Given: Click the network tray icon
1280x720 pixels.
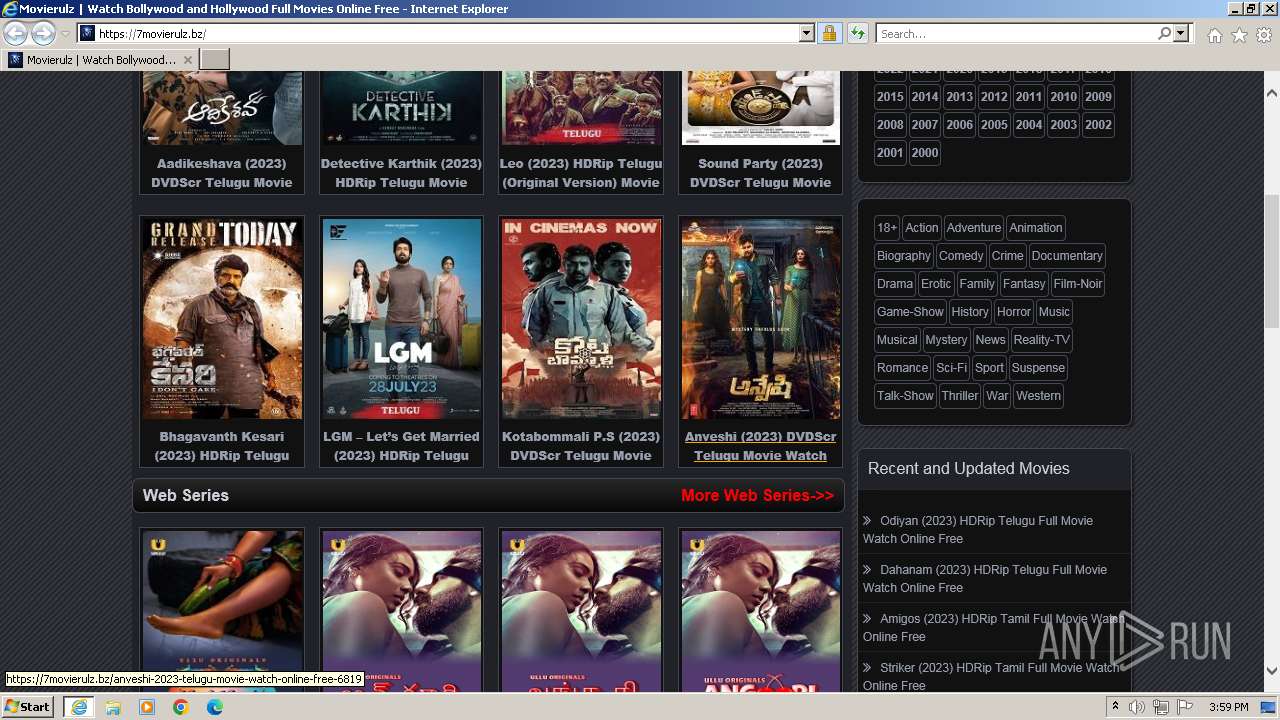Looking at the screenshot, I should (x=1161, y=707).
